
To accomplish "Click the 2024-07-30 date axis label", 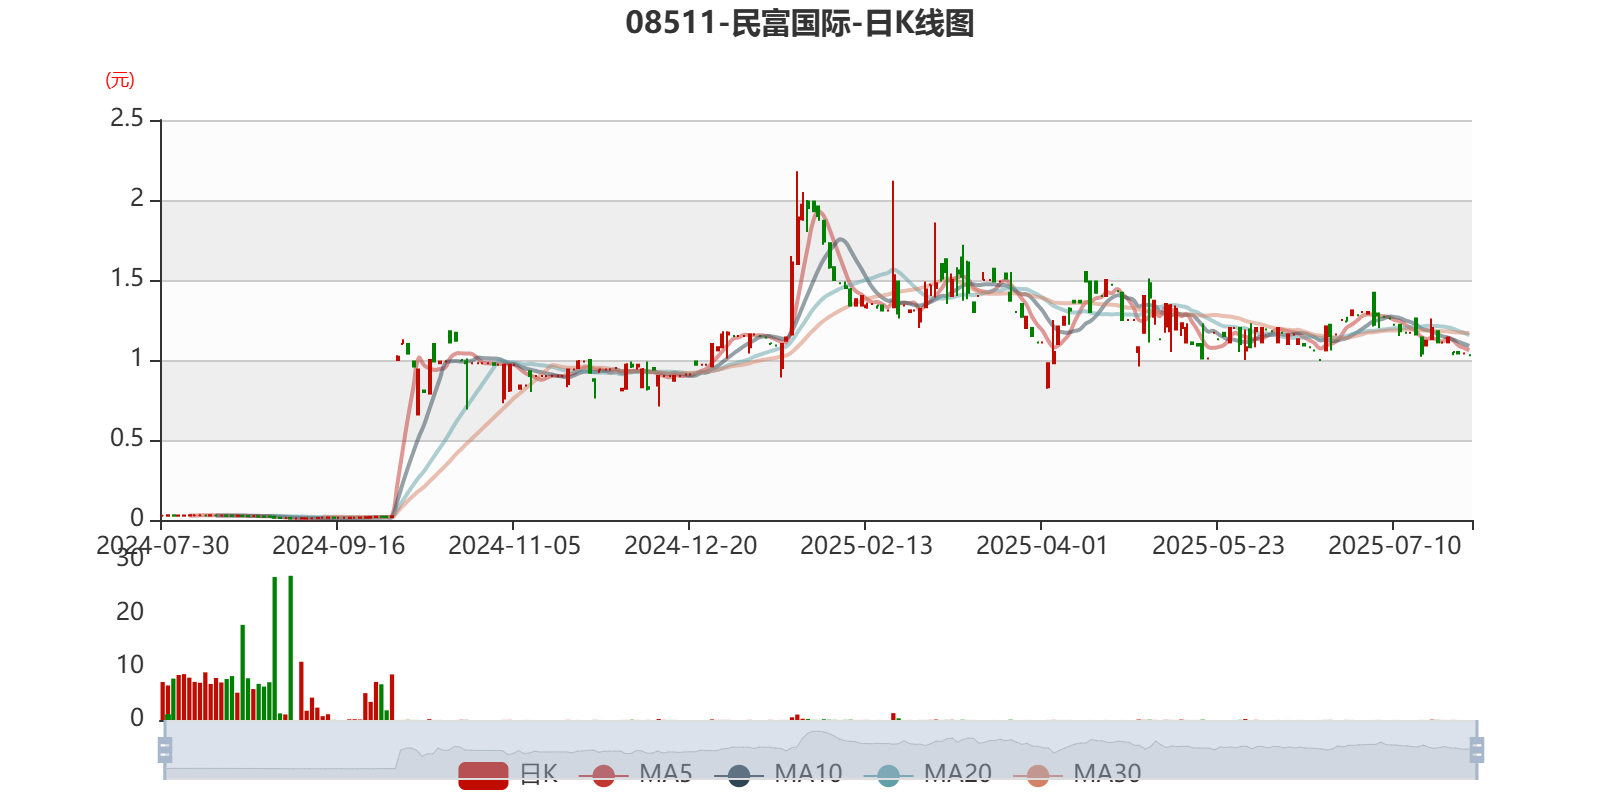I will pos(163,546).
